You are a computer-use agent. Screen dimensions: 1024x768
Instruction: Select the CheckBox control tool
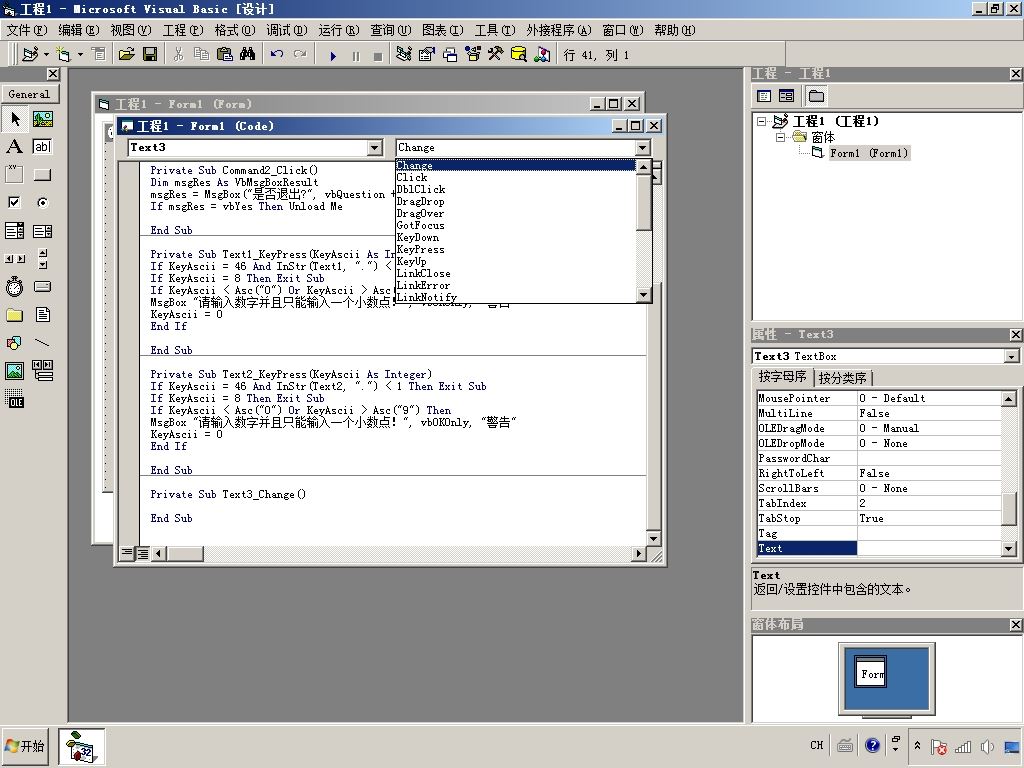click(x=14, y=202)
